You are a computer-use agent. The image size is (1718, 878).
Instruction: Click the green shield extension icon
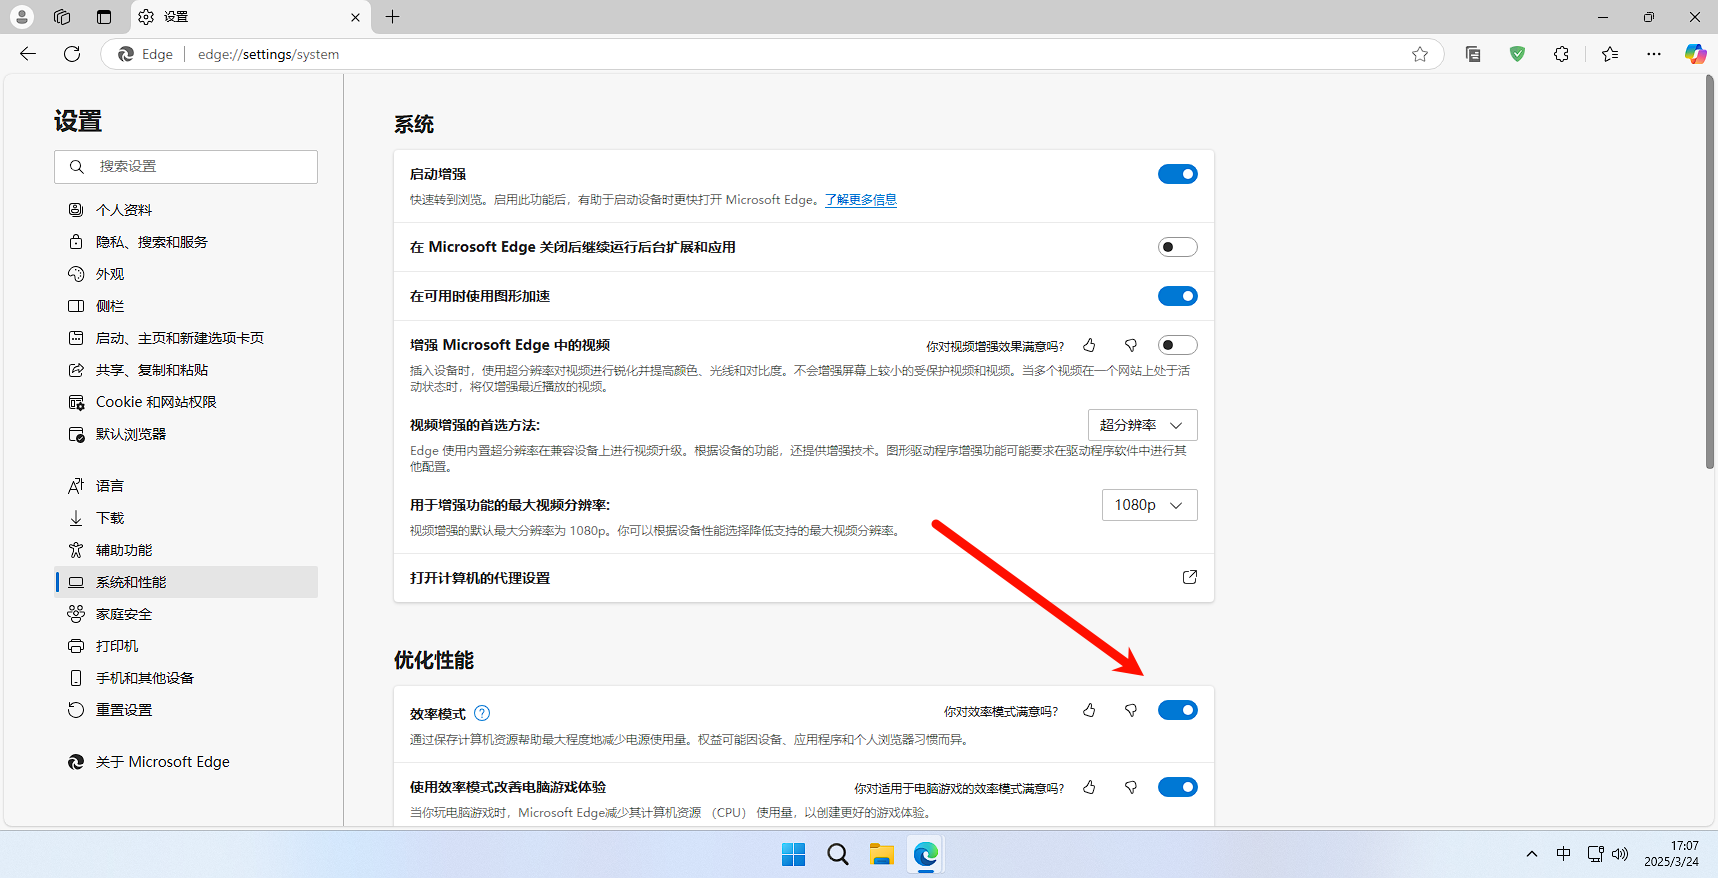pyautogui.click(x=1517, y=54)
